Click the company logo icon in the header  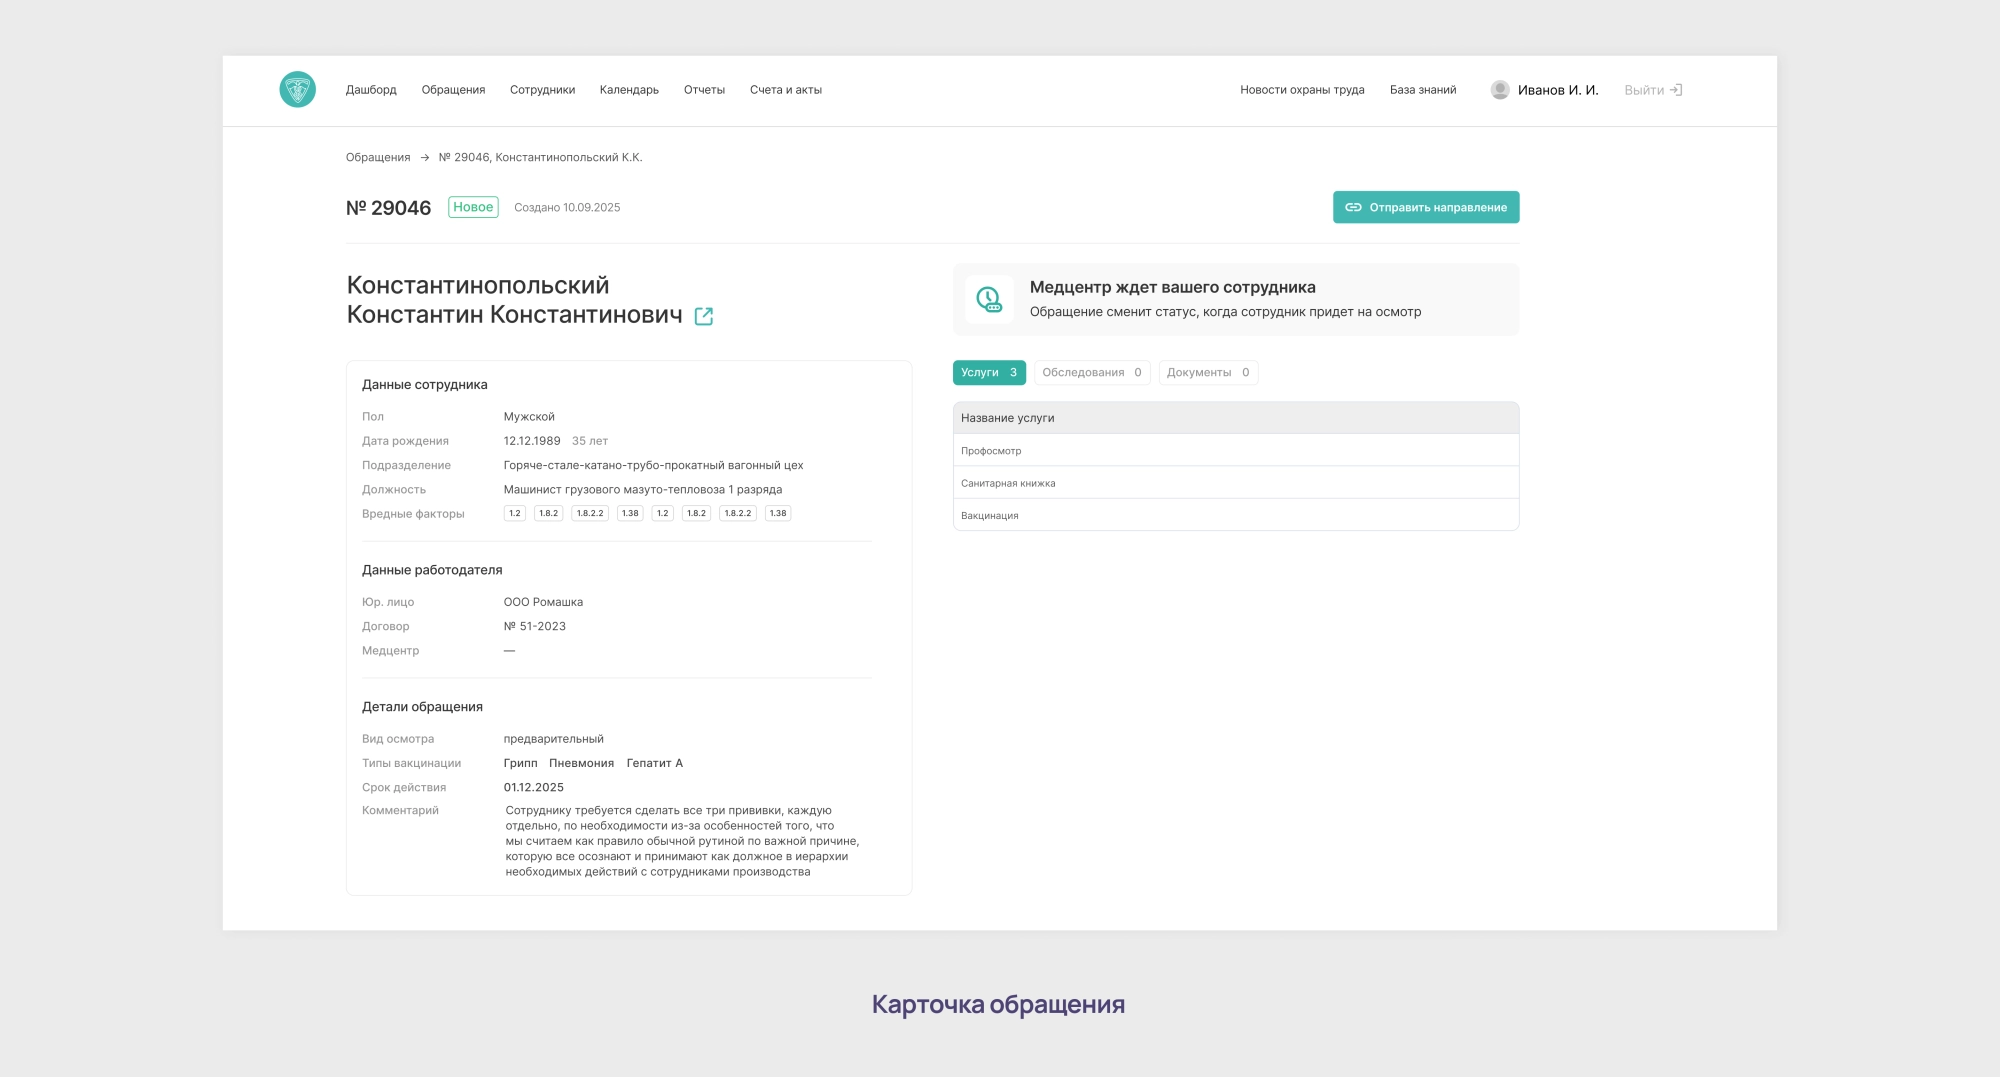pos(296,89)
